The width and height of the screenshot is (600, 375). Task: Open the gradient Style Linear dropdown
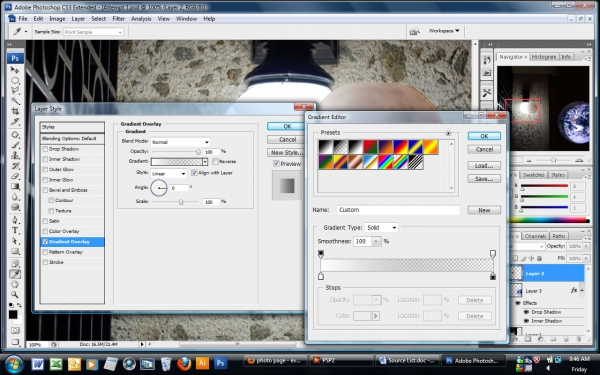[x=168, y=174]
